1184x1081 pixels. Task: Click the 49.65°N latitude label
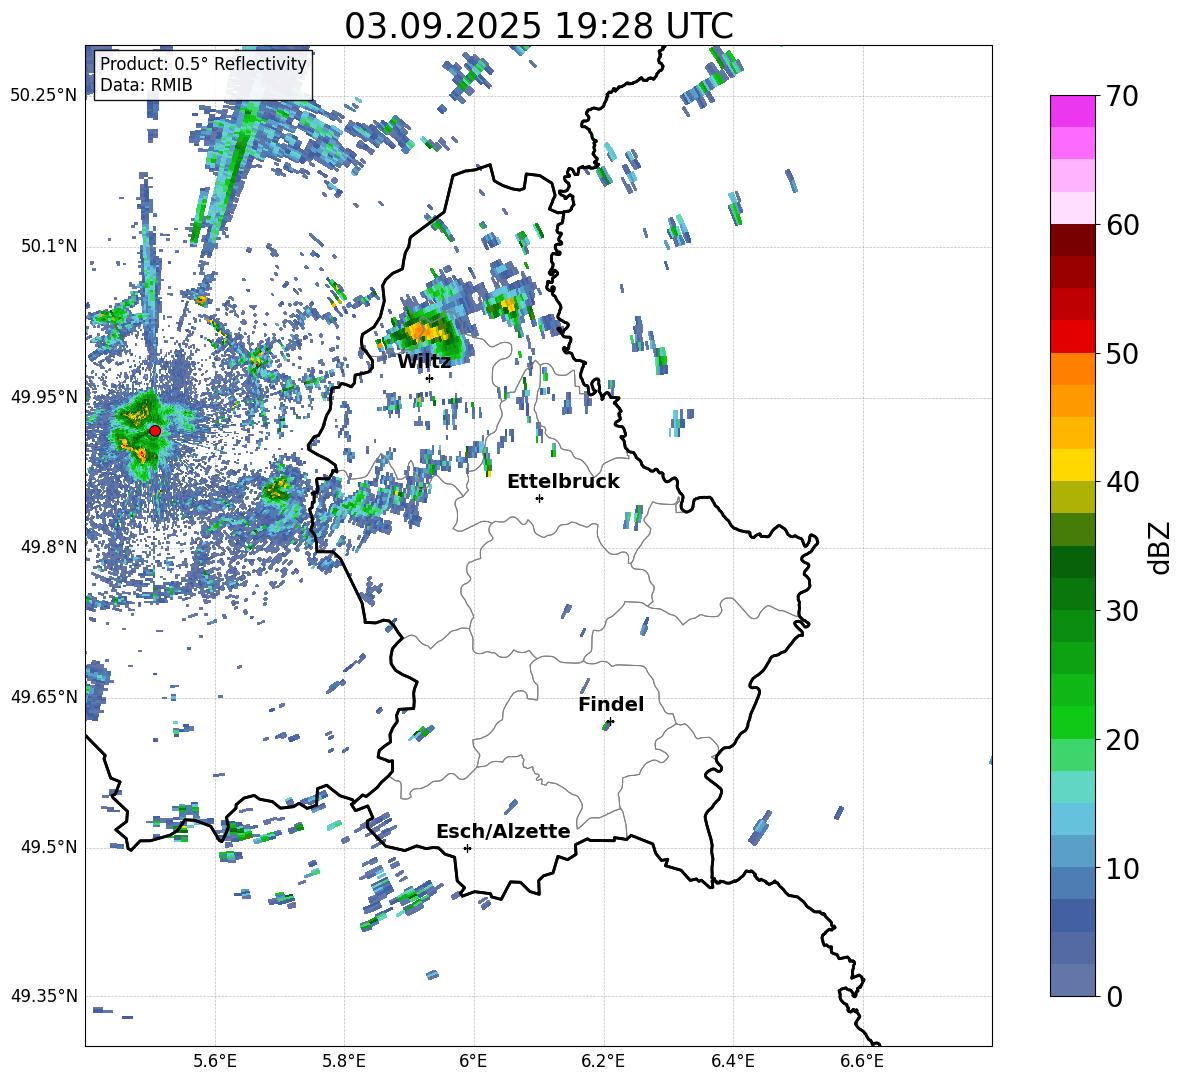(x=44, y=697)
